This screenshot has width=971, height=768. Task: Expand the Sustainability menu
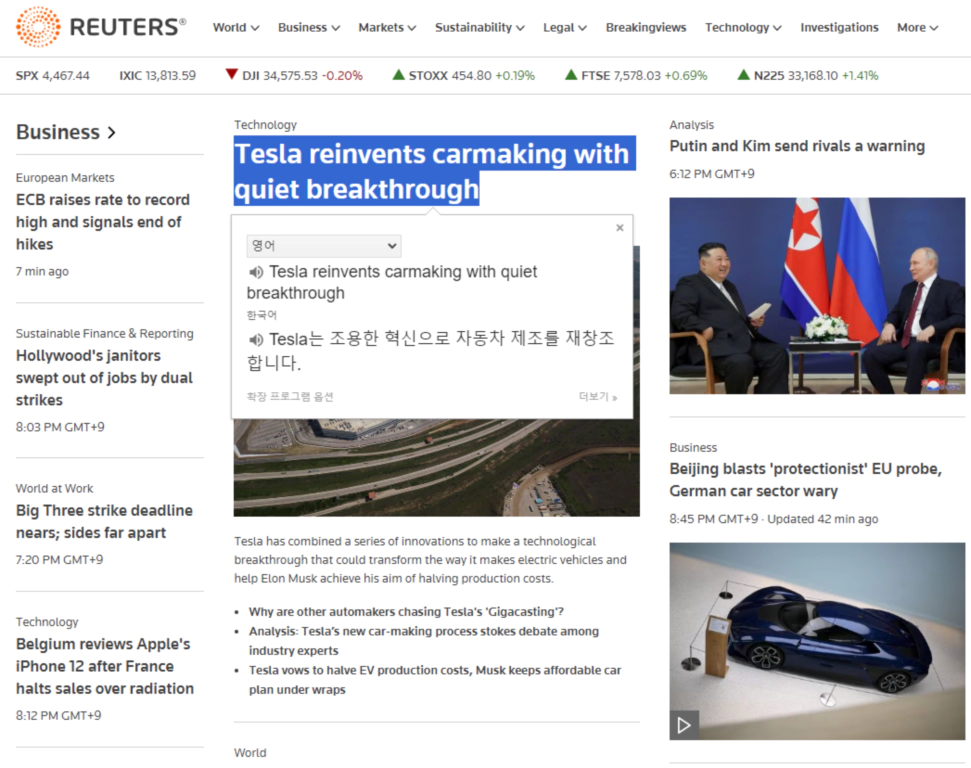[x=479, y=27]
